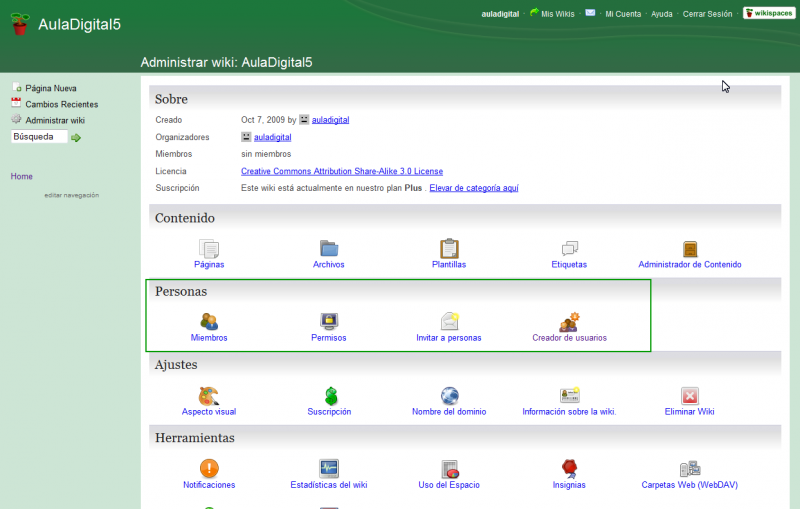Click the Estadísticas del wiki text link

tap(329, 485)
